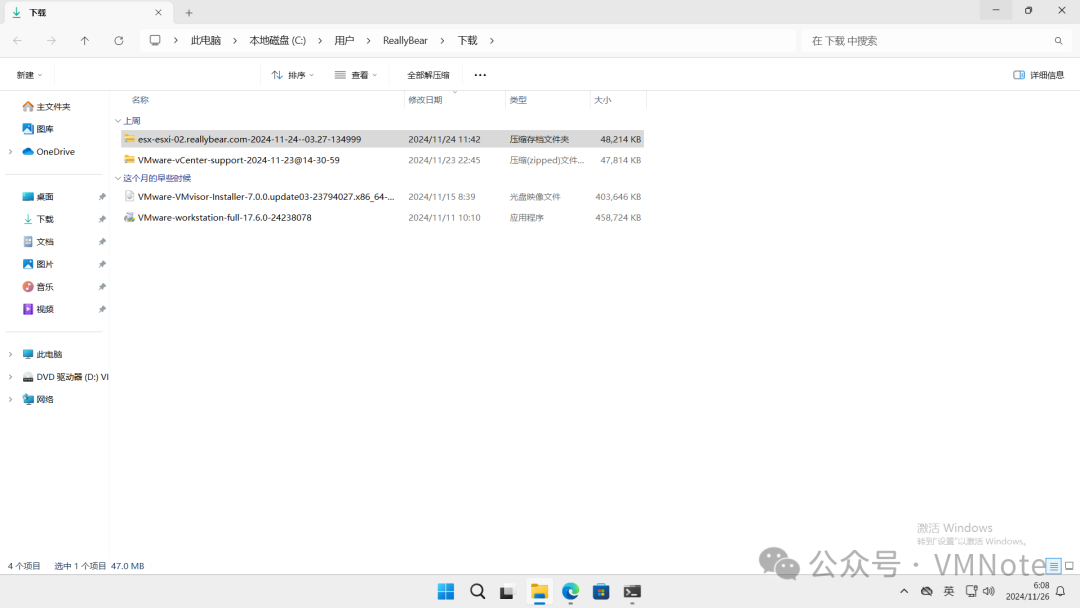Click the VMvisor ISO file icon

(129, 196)
